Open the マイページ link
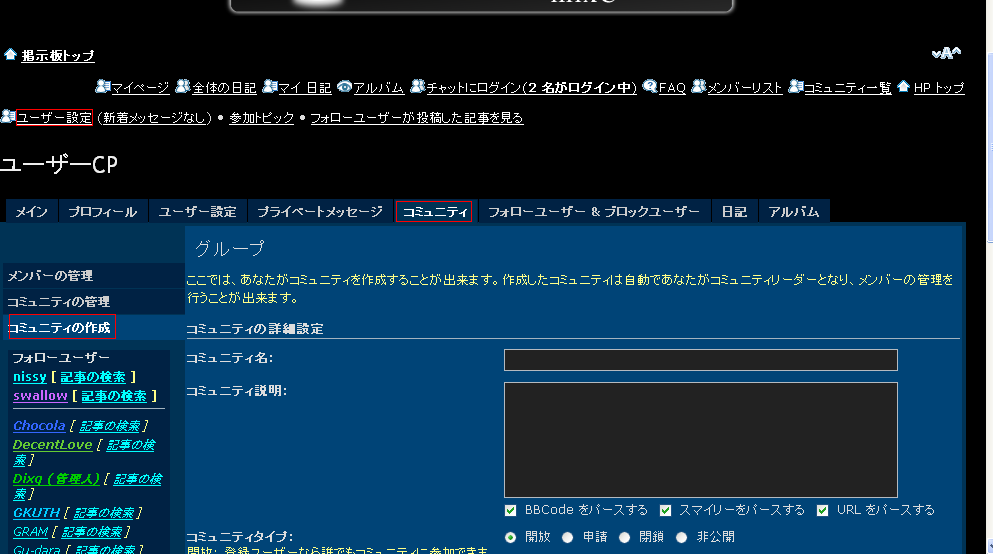993x554 pixels. (x=140, y=87)
